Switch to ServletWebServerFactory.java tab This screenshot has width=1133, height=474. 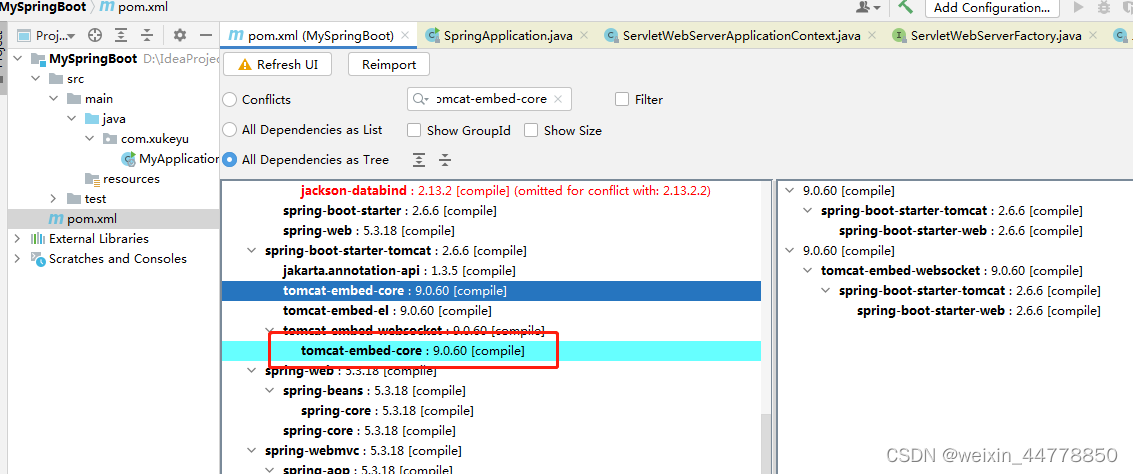pyautogui.click(x=996, y=35)
